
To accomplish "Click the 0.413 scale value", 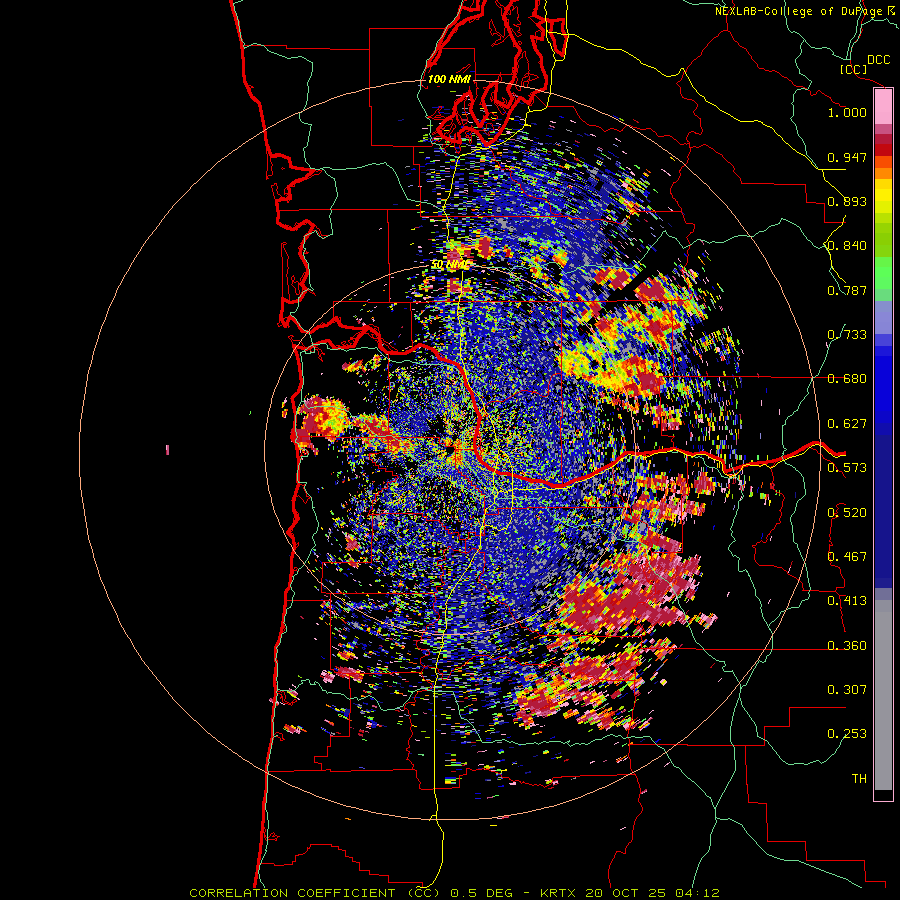I will pyautogui.click(x=847, y=601).
